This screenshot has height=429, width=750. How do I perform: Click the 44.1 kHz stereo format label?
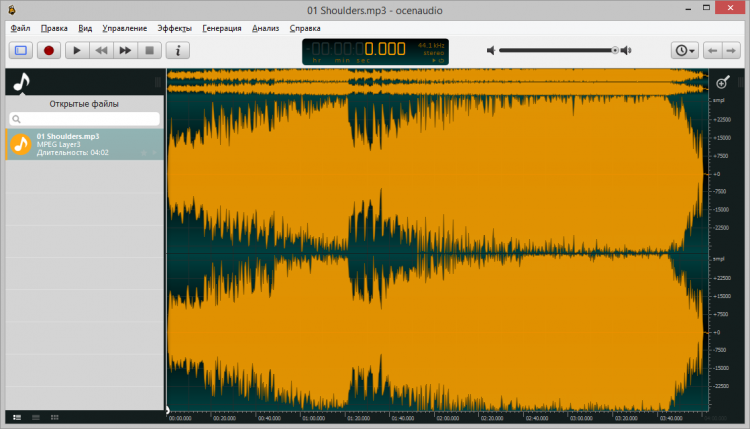(432, 49)
